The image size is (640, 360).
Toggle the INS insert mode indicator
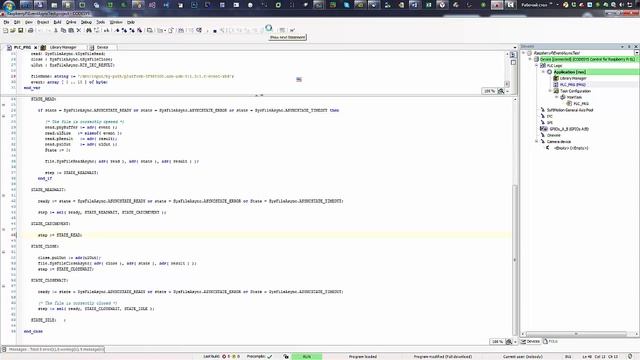click(568, 356)
